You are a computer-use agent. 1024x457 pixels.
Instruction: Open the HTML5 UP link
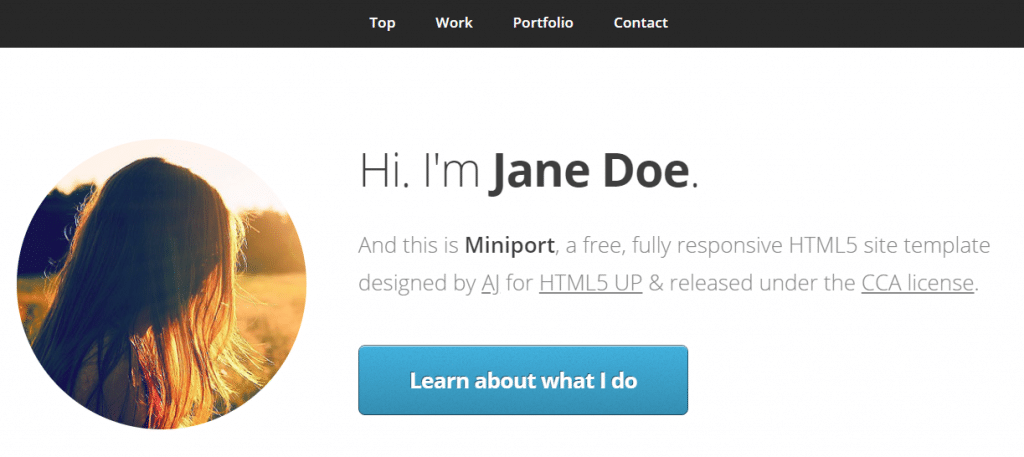pos(591,283)
